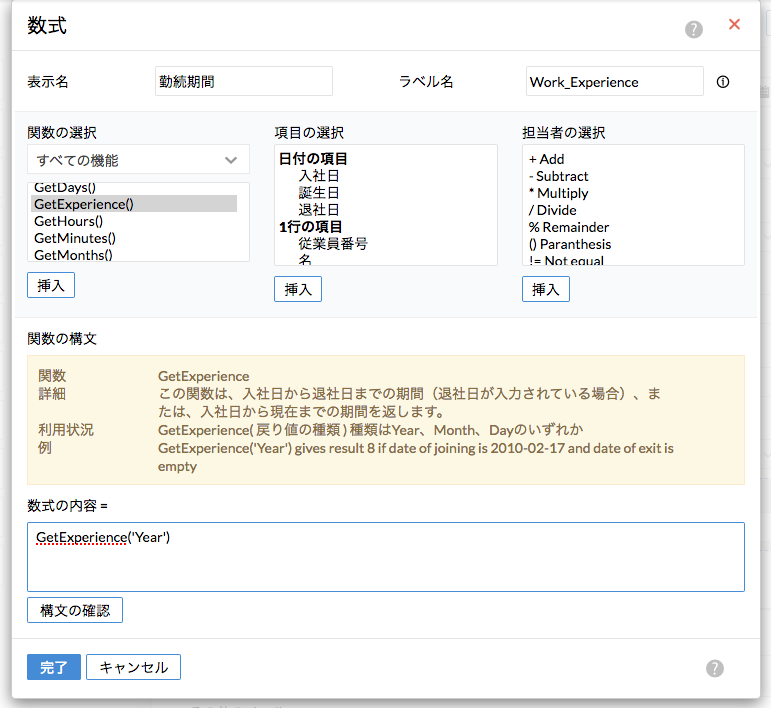
Task: Choose GetHours() from the function list
Action: [69, 221]
